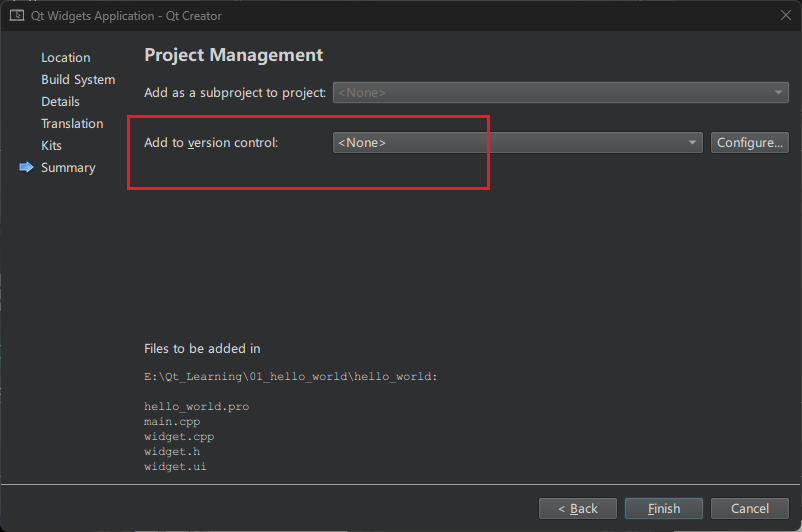Screen dimensions: 802x532
Task: Click the blue arrow beside Summary
Action: point(26,168)
